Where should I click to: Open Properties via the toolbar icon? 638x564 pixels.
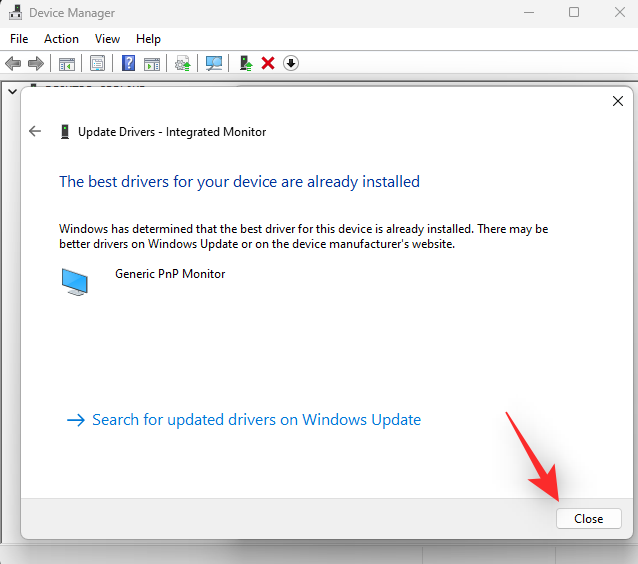point(97,63)
